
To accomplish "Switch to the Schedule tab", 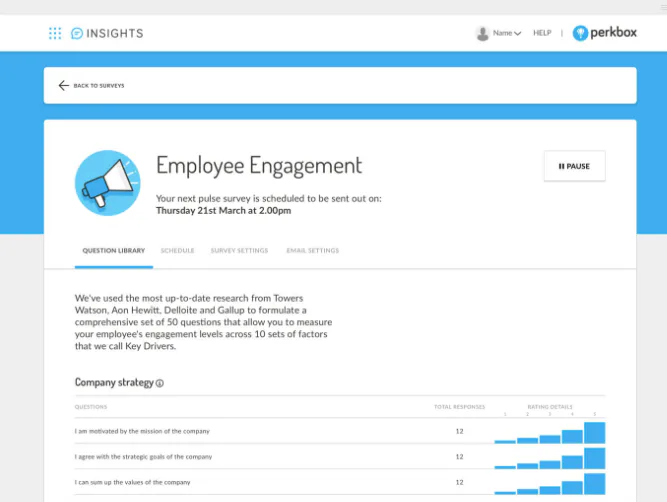I will 177,251.
